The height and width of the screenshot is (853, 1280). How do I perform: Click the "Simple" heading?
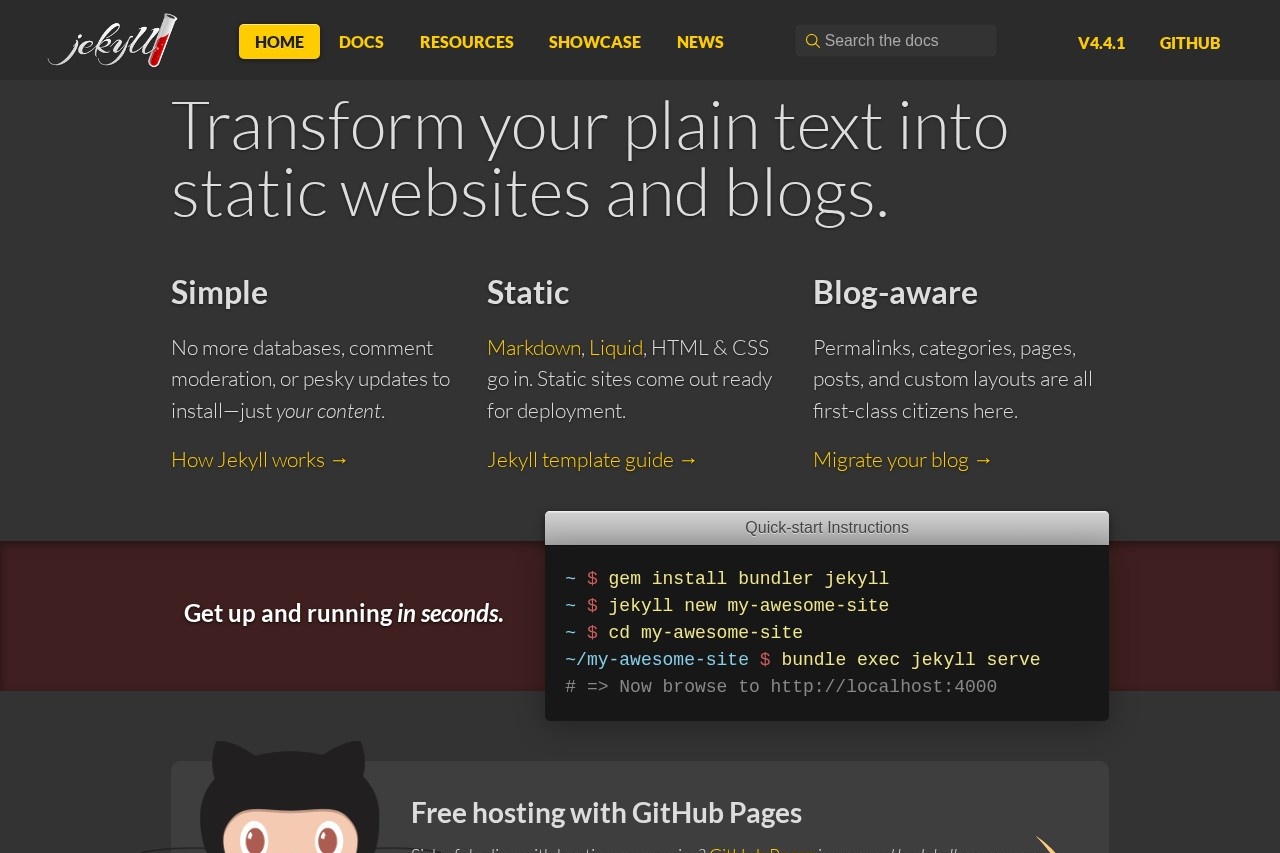click(x=219, y=293)
